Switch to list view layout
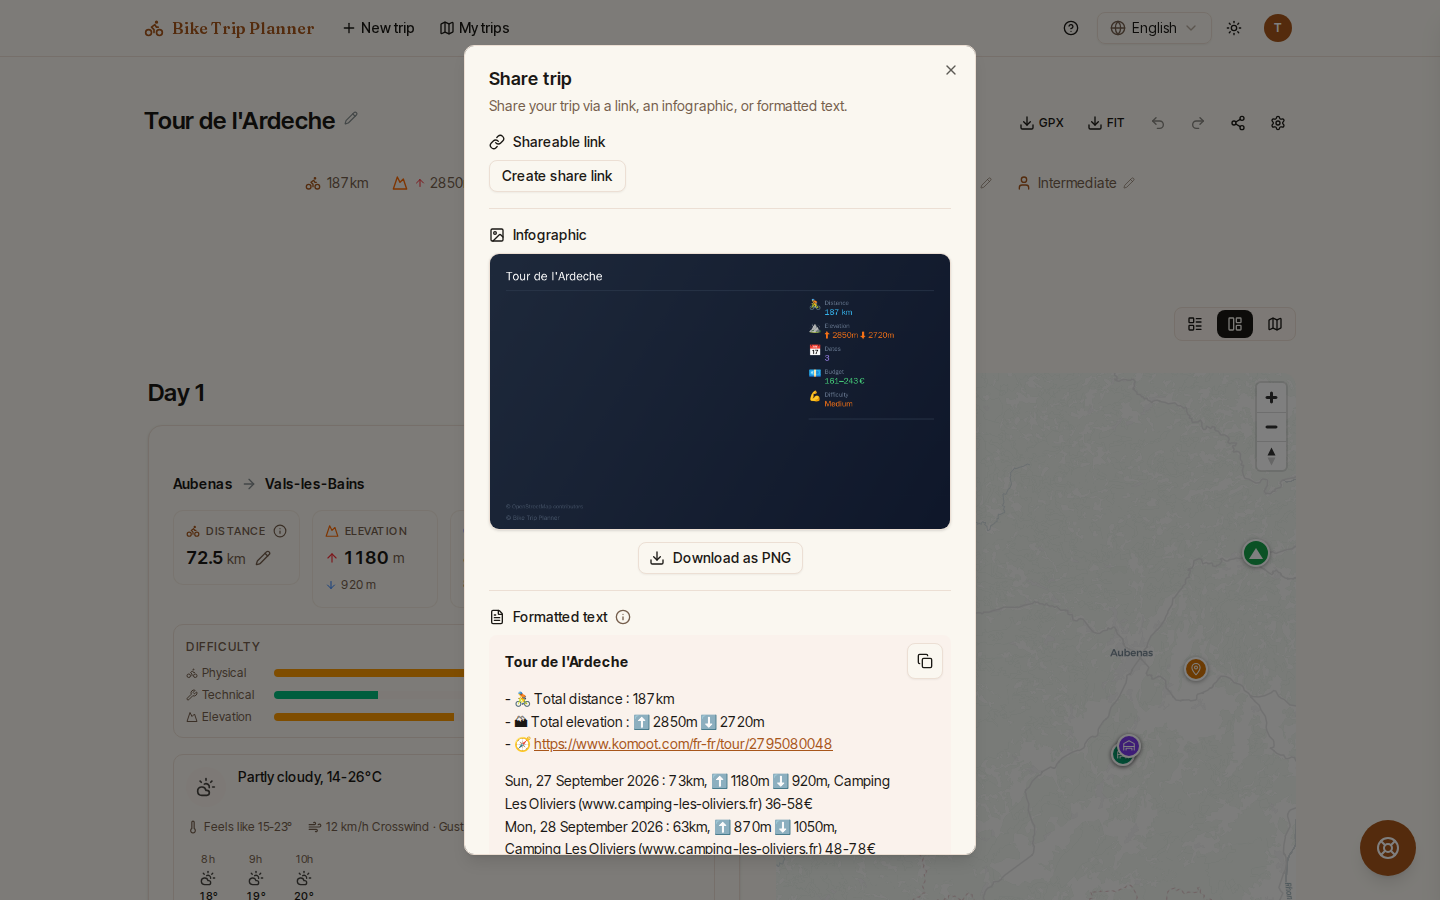Image resolution: width=1440 pixels, height=900 pixels. pos(1195,324)
